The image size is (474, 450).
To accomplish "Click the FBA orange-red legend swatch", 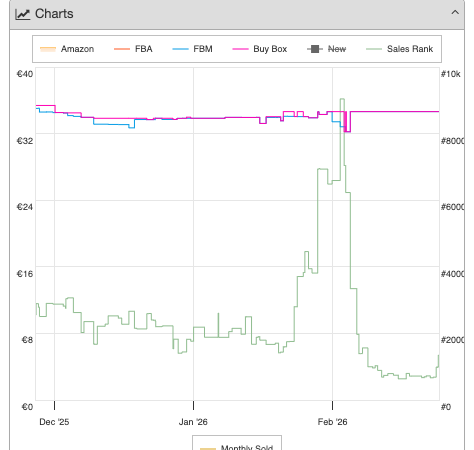I will (122, 49).
